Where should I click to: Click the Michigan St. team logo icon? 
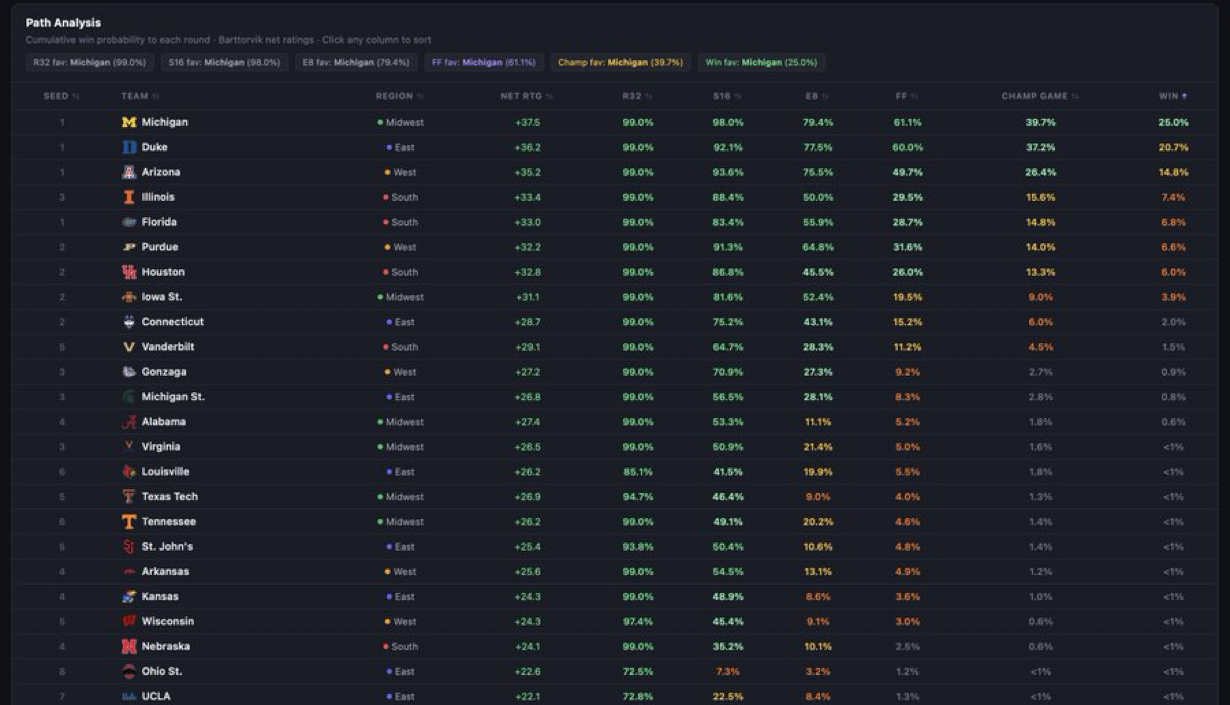(128, 397)
